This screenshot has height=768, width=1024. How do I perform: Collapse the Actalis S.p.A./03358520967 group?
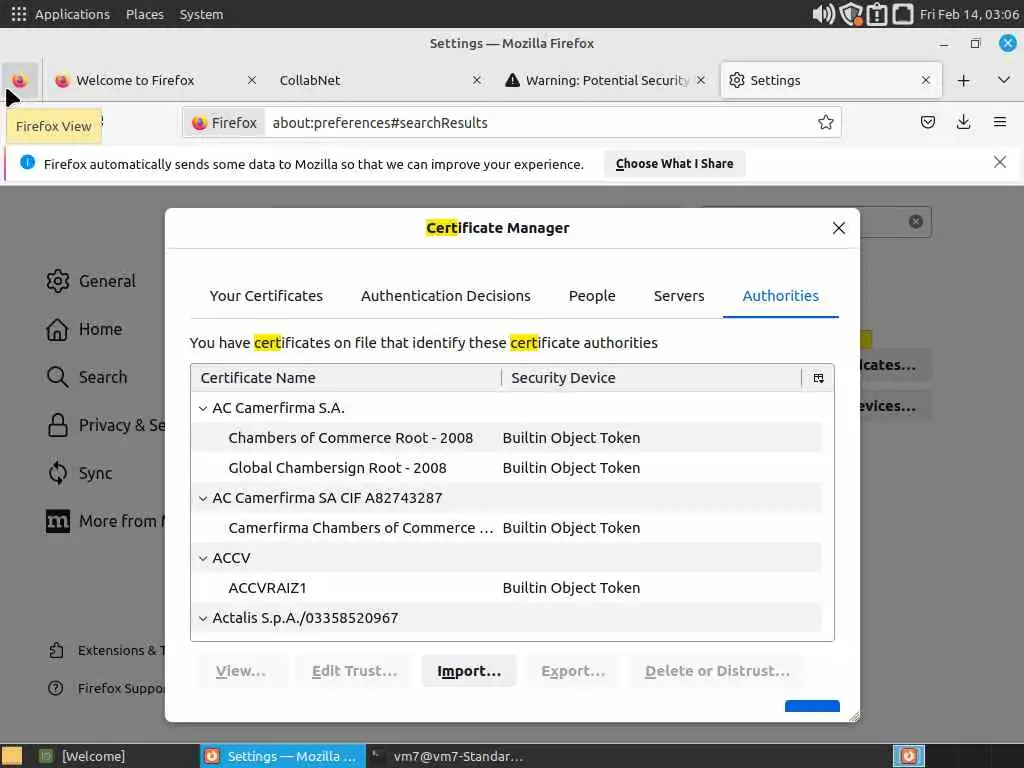click(x=203, y=618)
